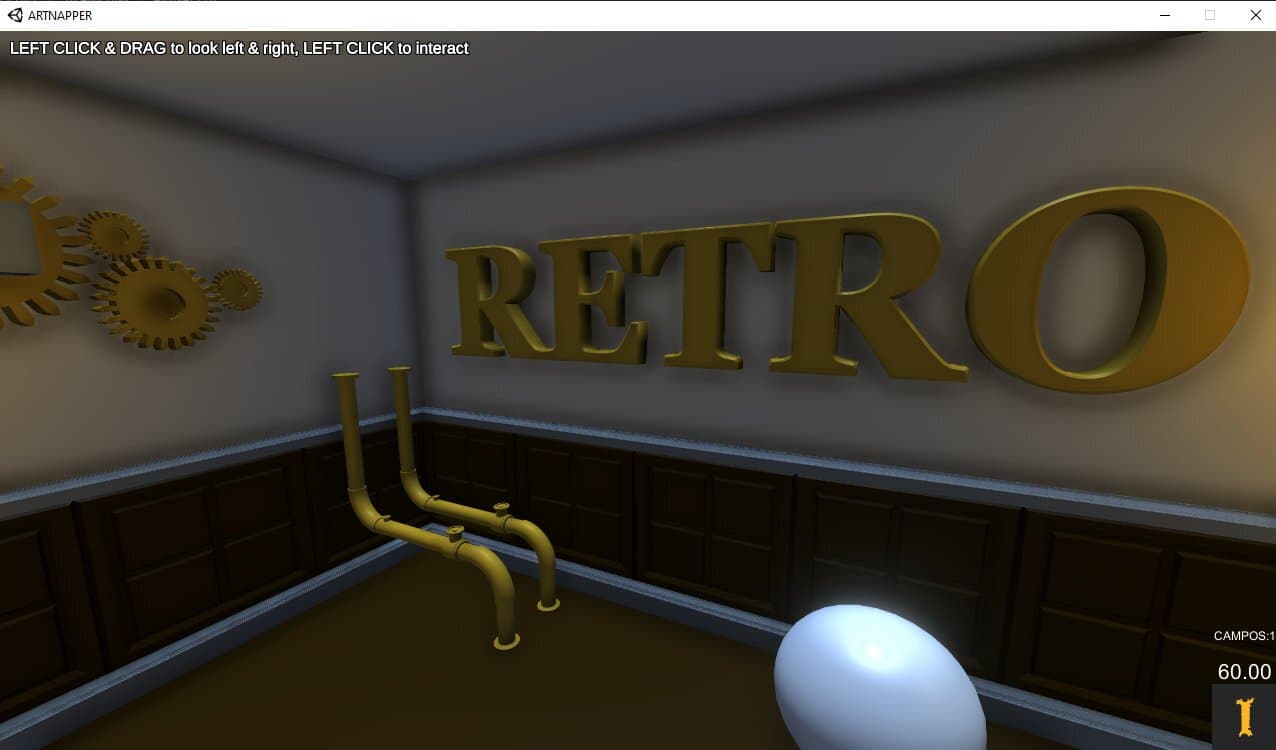The height and width of the screenshot is (750, 1276).
Task: Interact with the large central brass gear
Action: click(x=154, y=303)
